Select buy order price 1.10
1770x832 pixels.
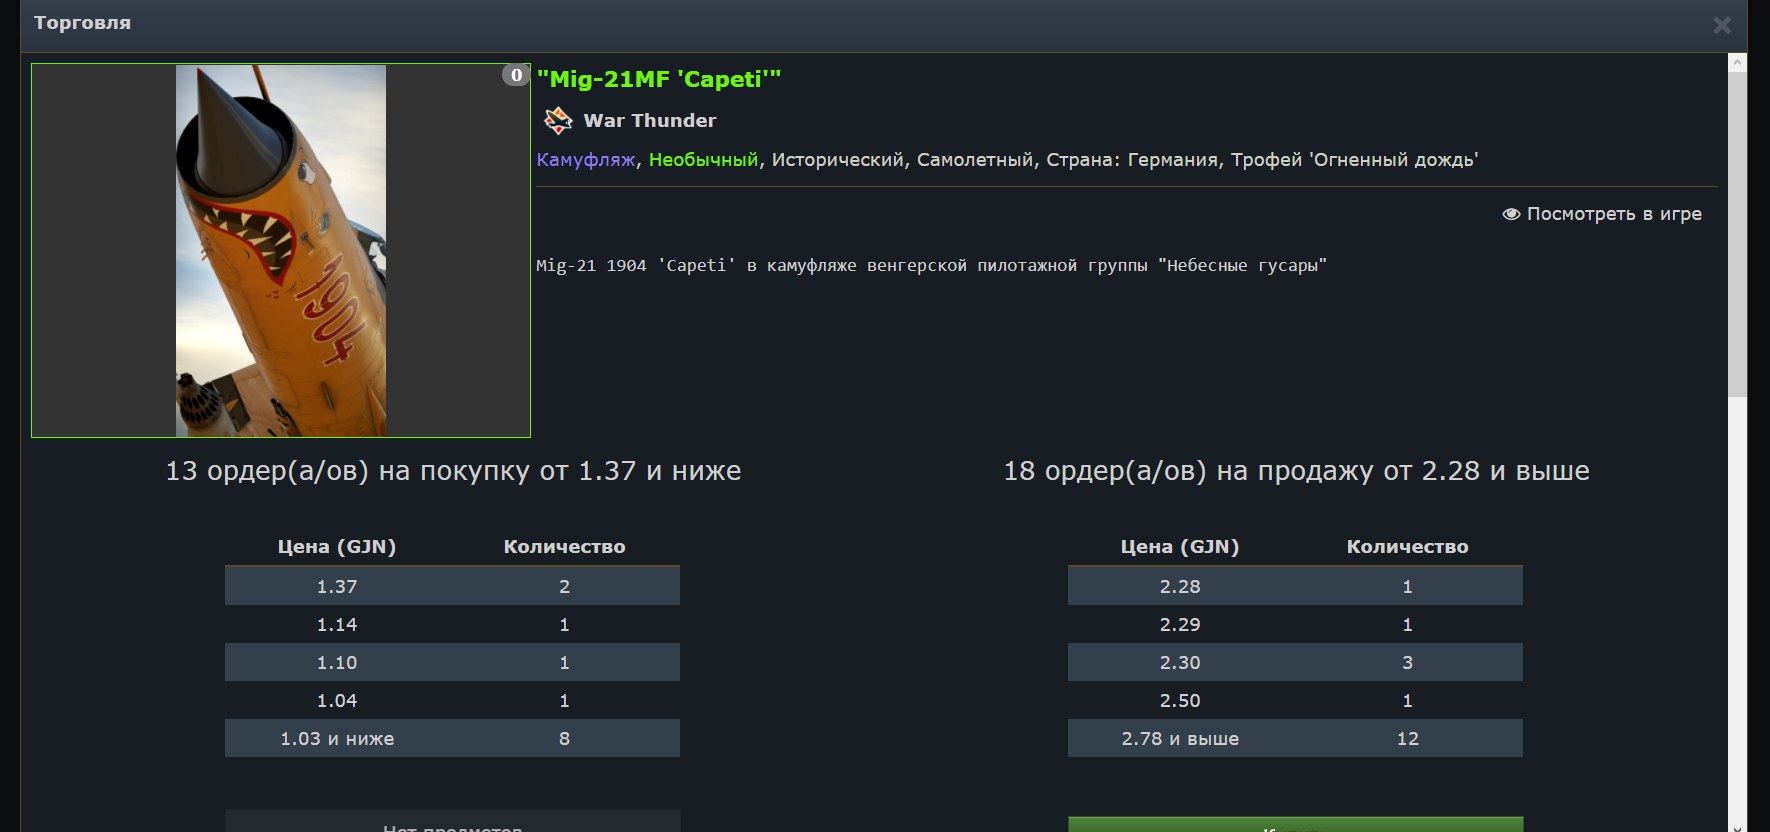click(x=337, y=663)
